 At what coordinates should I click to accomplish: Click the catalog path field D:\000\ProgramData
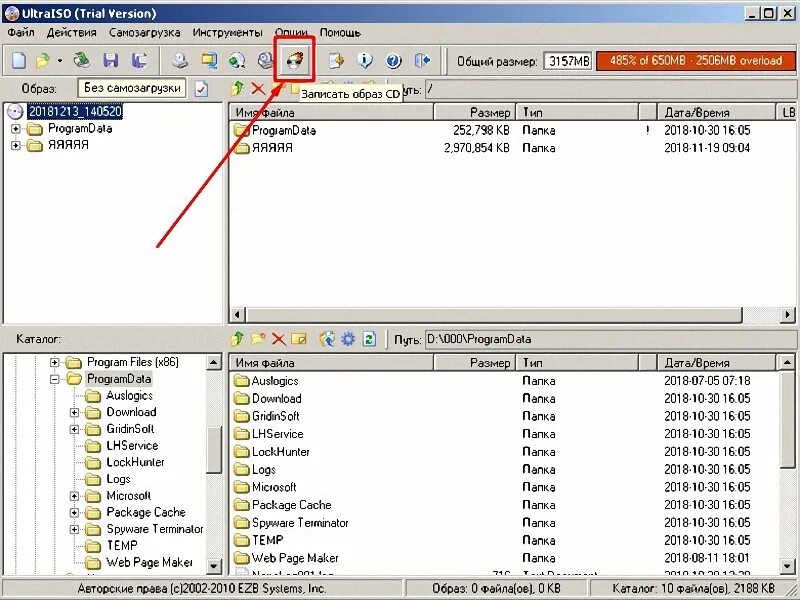(x=610, y=339)
